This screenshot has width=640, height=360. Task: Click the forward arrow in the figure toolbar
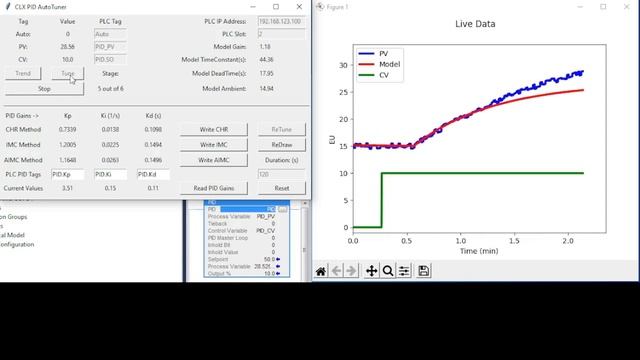tap(351, 271)
